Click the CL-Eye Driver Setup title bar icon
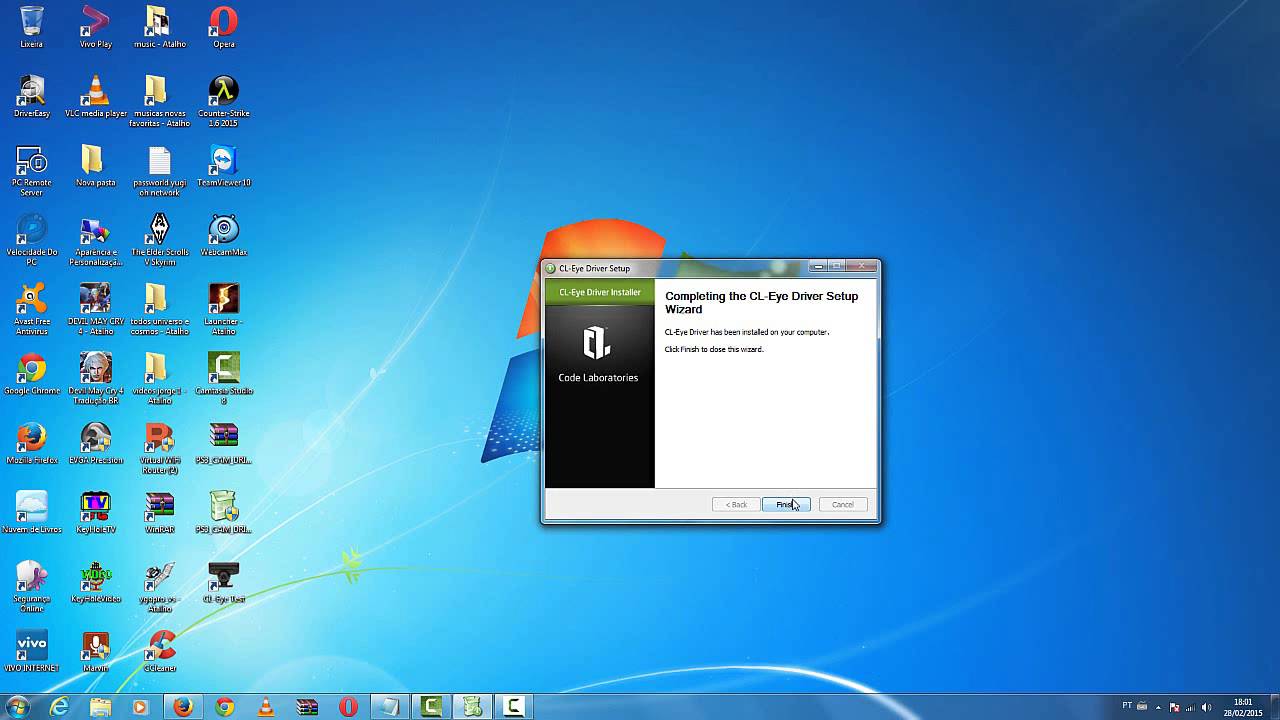This screenshot has width=1280, height=720. (551, 268)
